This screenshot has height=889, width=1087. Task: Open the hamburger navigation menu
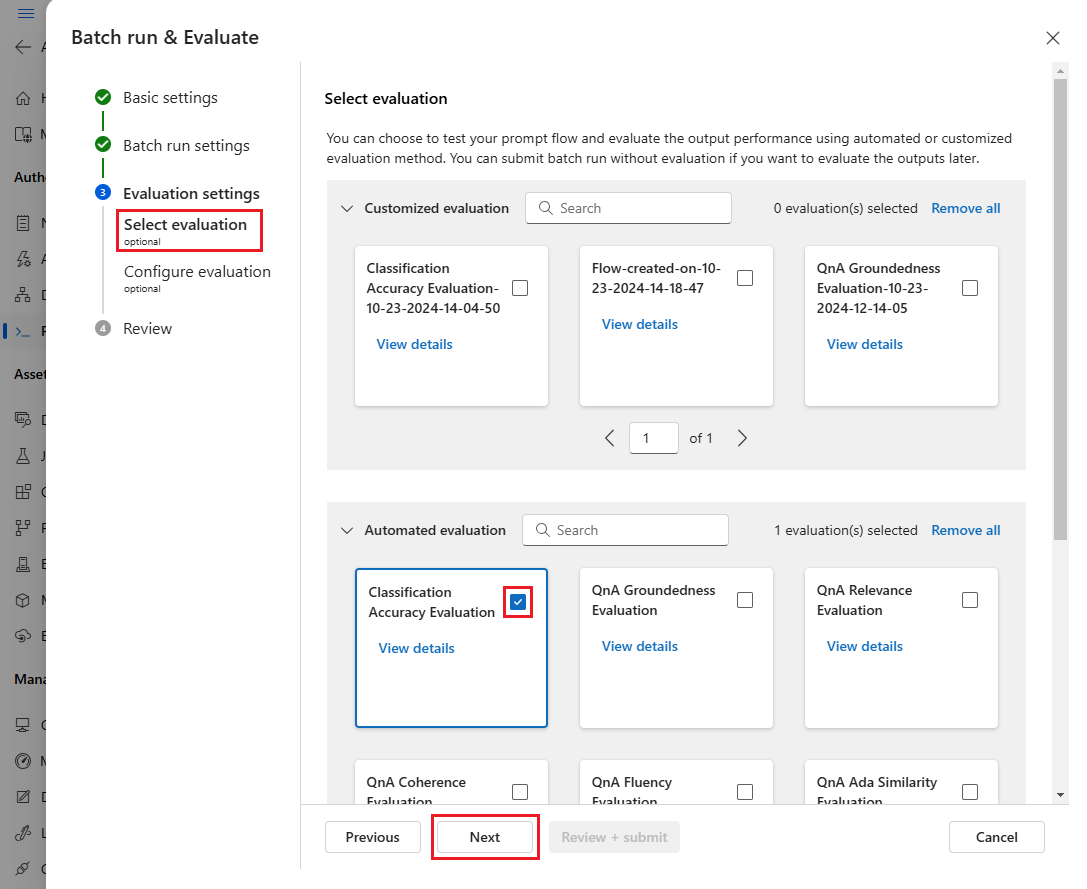26,13
